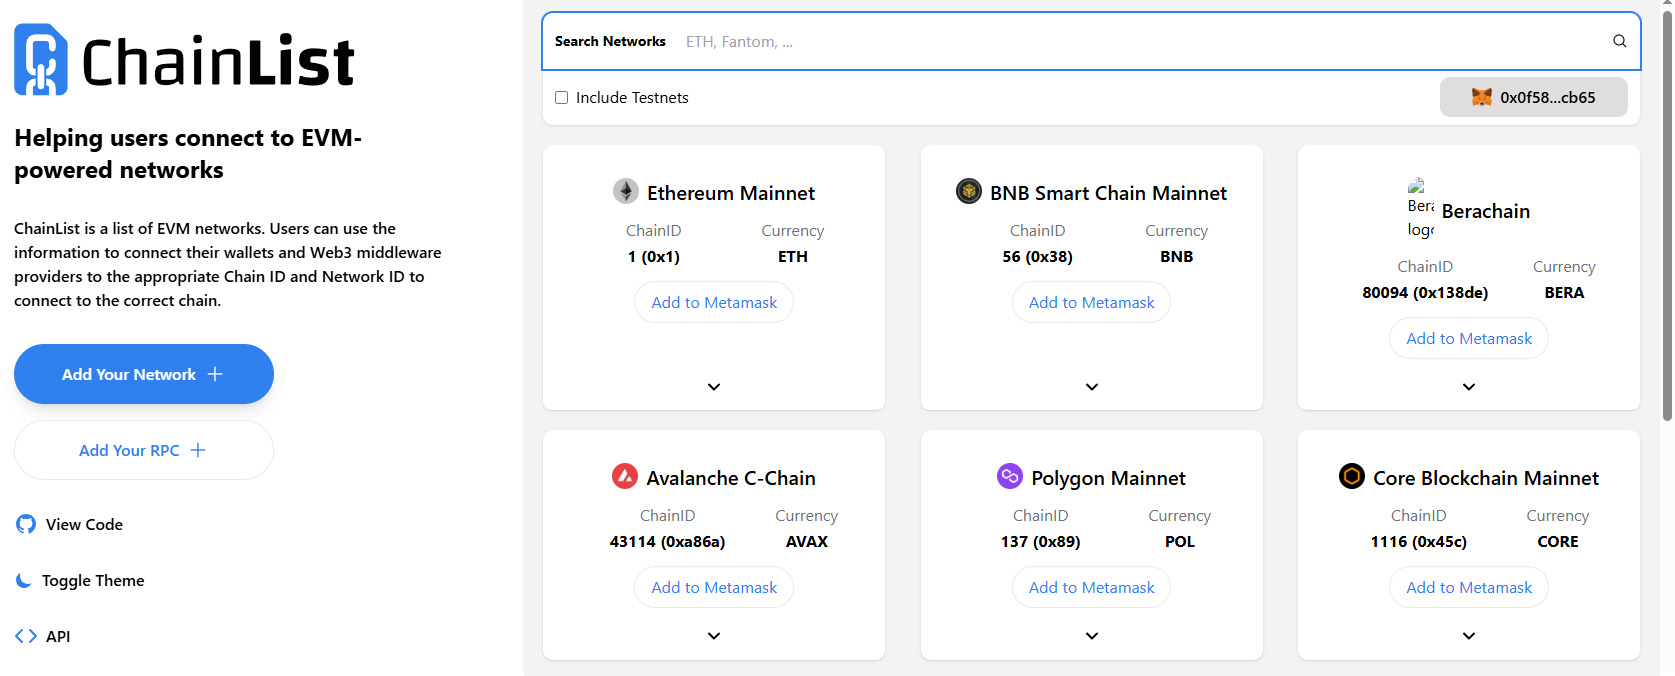Screen dimensions: 1675x676
Task: Click the ETH currency value
Action: [x=793, y=257]
